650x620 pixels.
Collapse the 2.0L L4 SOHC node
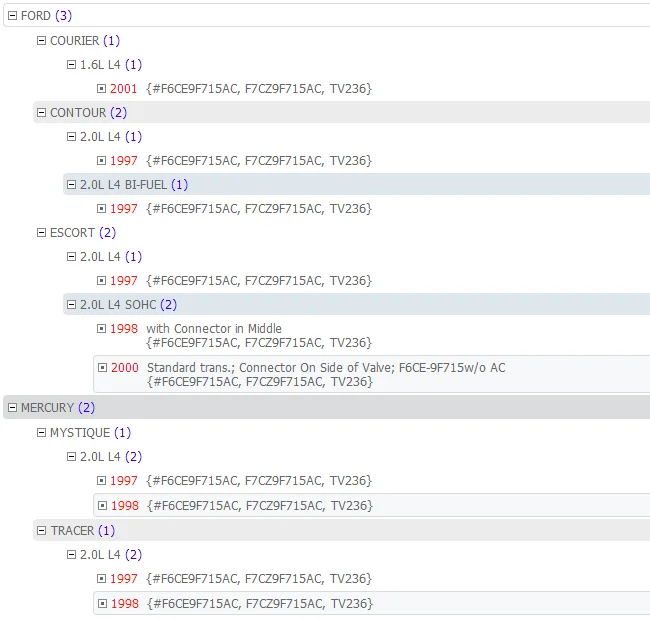[x=71, y=305]
